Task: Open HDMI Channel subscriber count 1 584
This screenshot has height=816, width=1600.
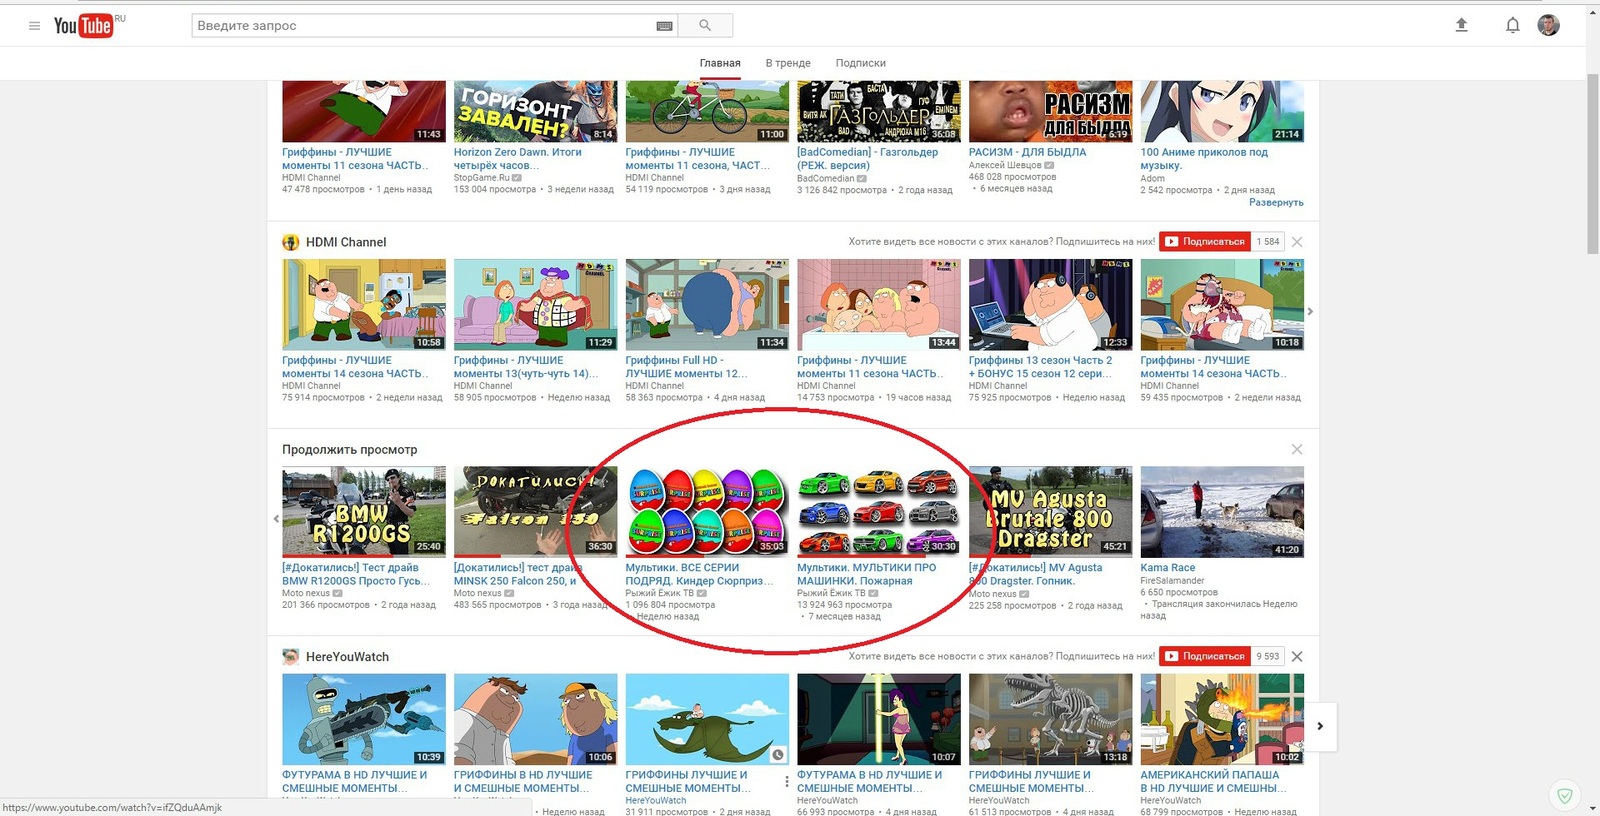Action: (x=1268, y=242)
